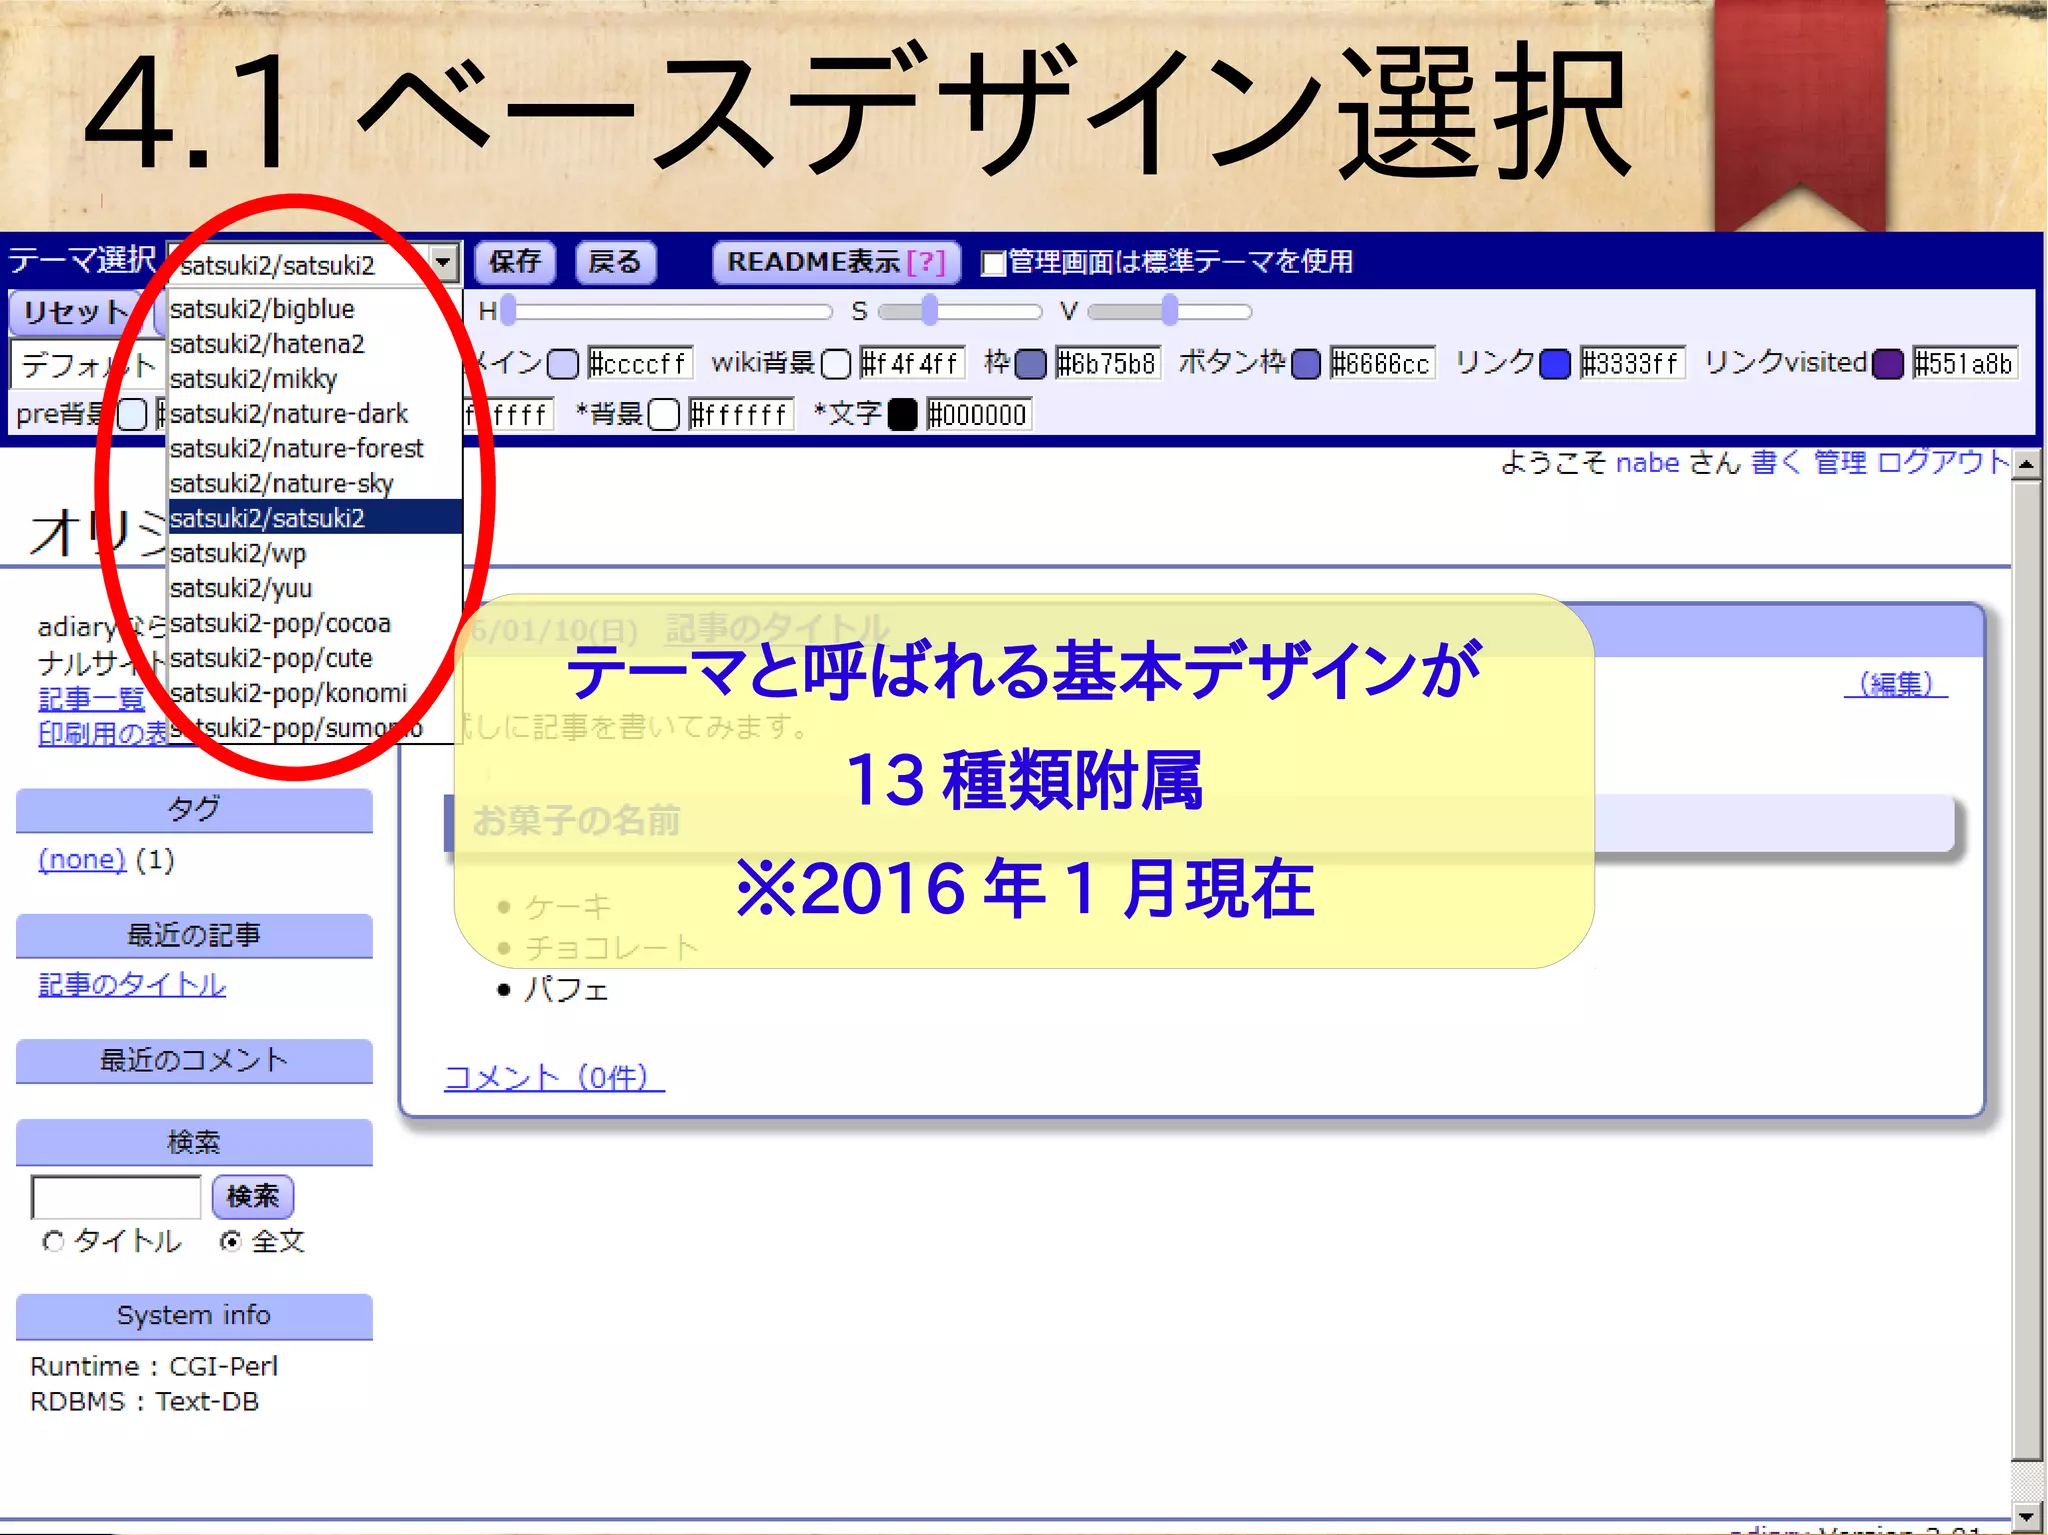Click the 枠 color swatch
This screenshot has width=2048, height=1535.
(1030, 364)
